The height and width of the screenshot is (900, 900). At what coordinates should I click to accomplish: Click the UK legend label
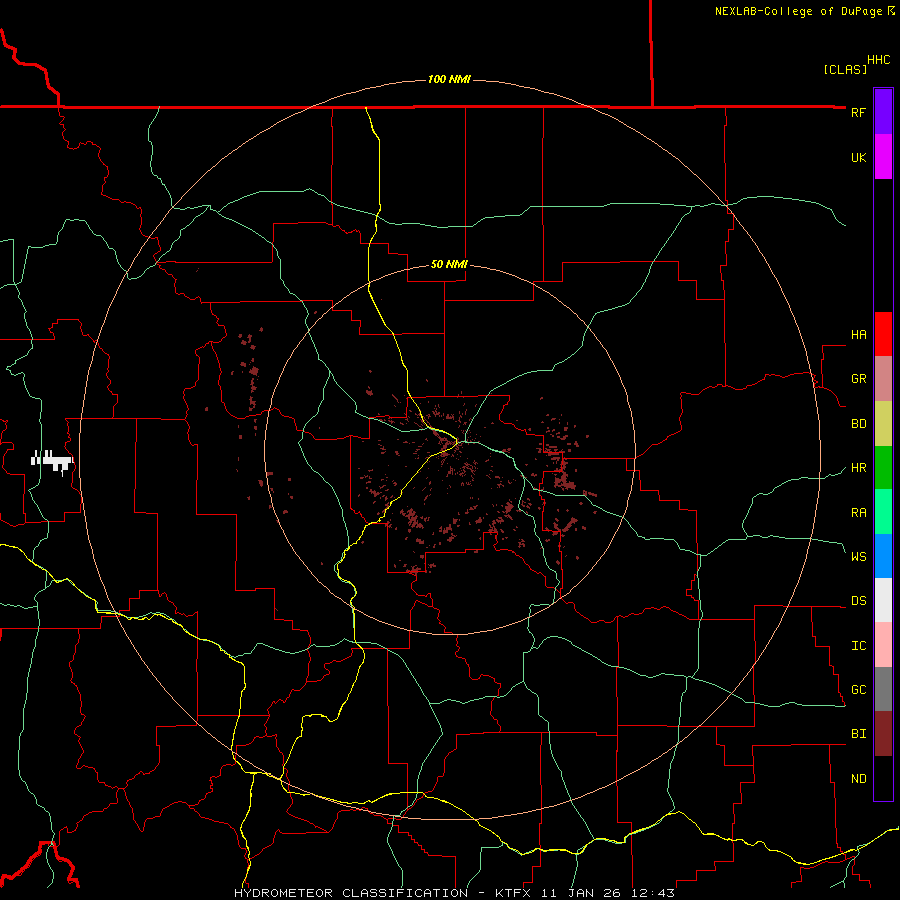[858, 158]
